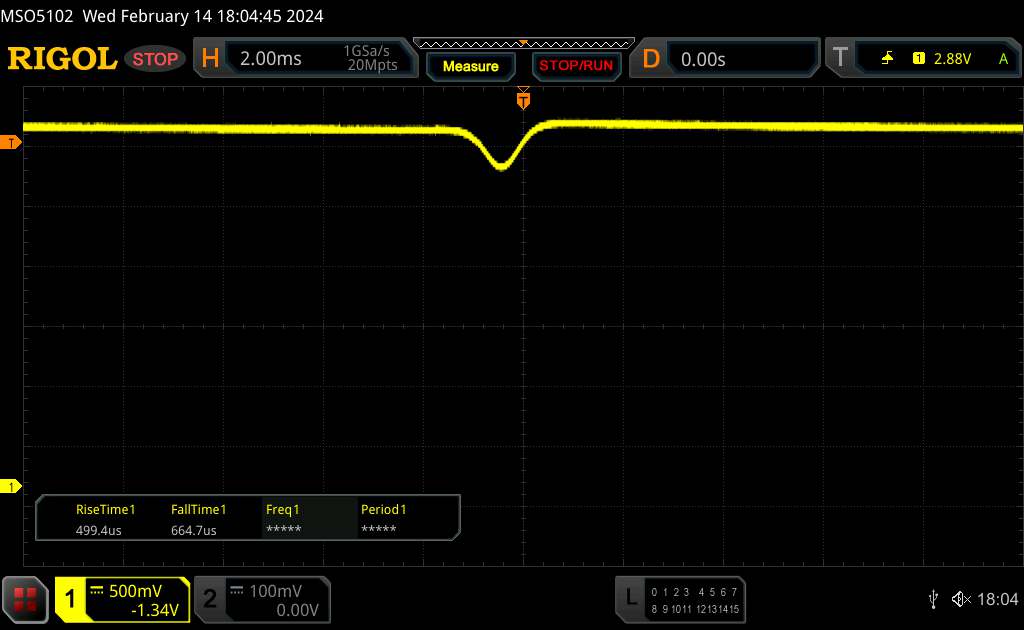Click the 499.4us rise time value
This screenshot has height=630, width=1024.
99,530
